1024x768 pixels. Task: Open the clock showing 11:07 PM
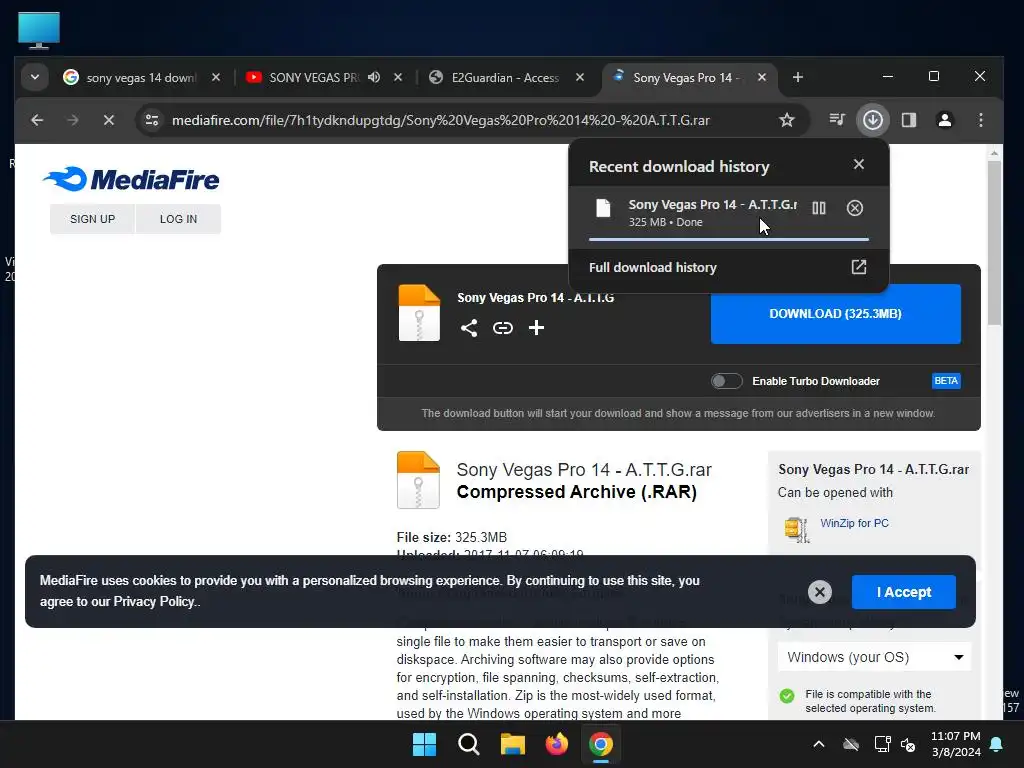pyautogui.click(x=955, y=744)
